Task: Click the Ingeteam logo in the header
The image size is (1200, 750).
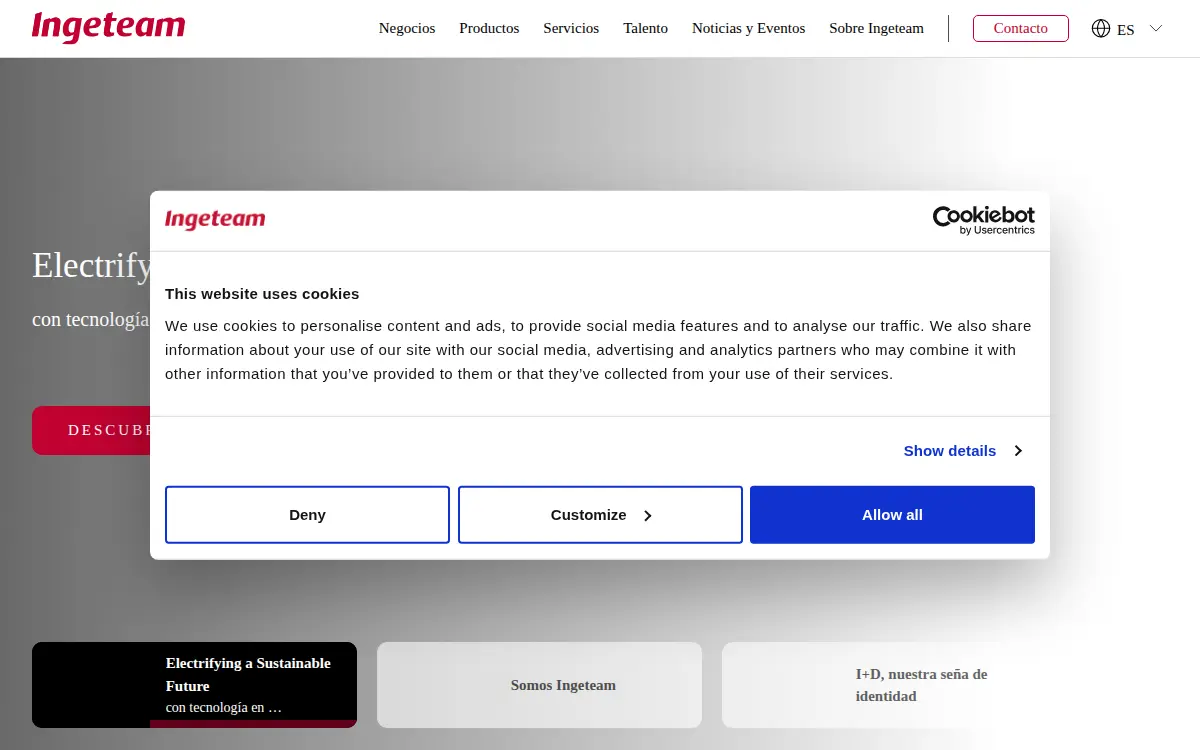Action: pos(108,27)
